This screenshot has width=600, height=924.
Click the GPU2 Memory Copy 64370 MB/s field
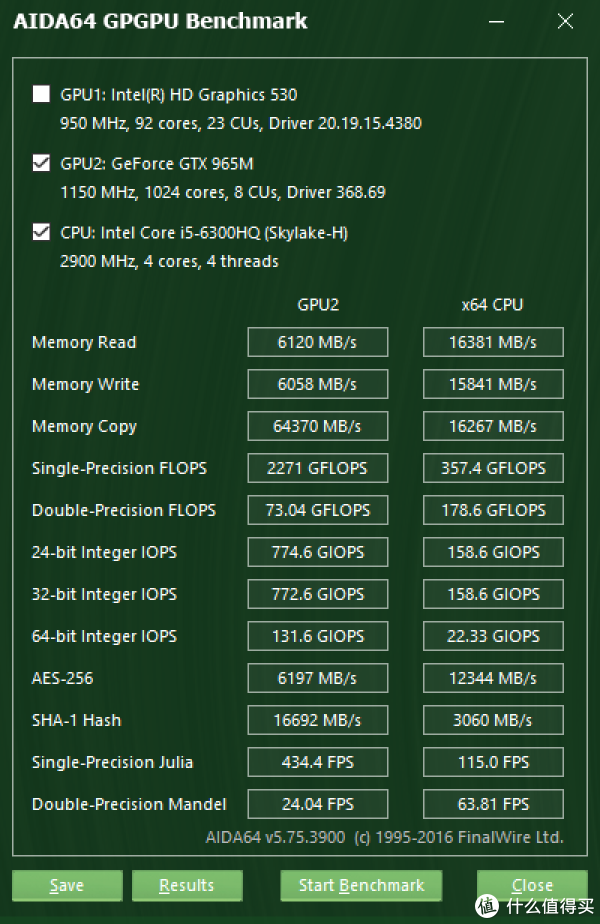coord(318,426)
